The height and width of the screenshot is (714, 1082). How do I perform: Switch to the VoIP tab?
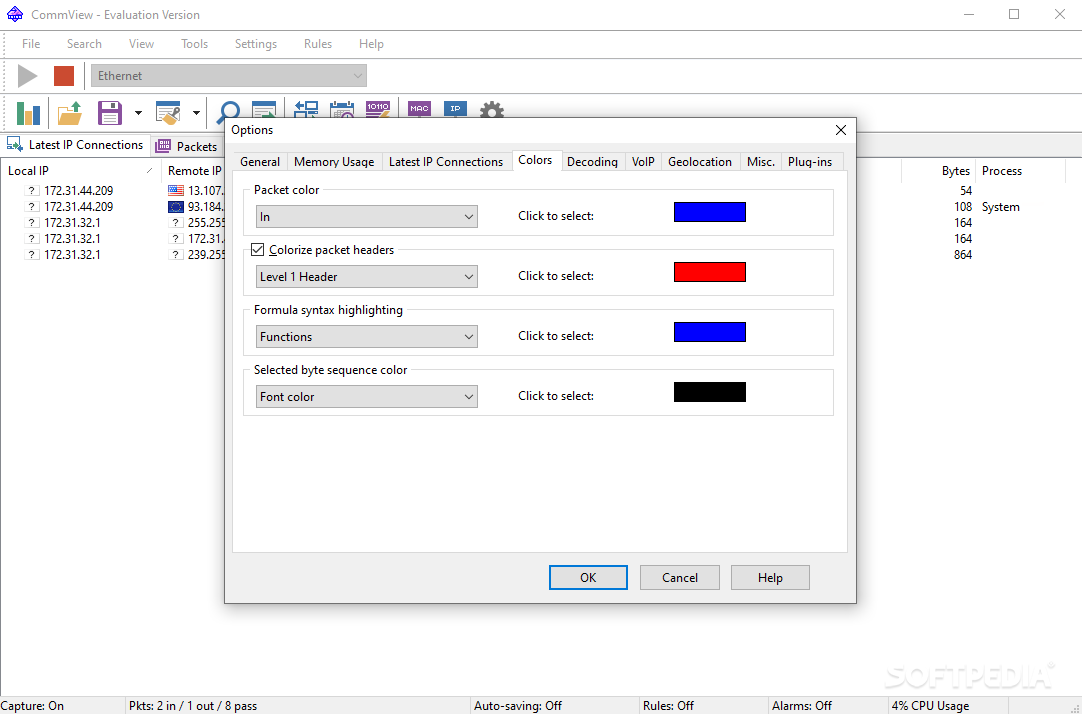point(643,161)
